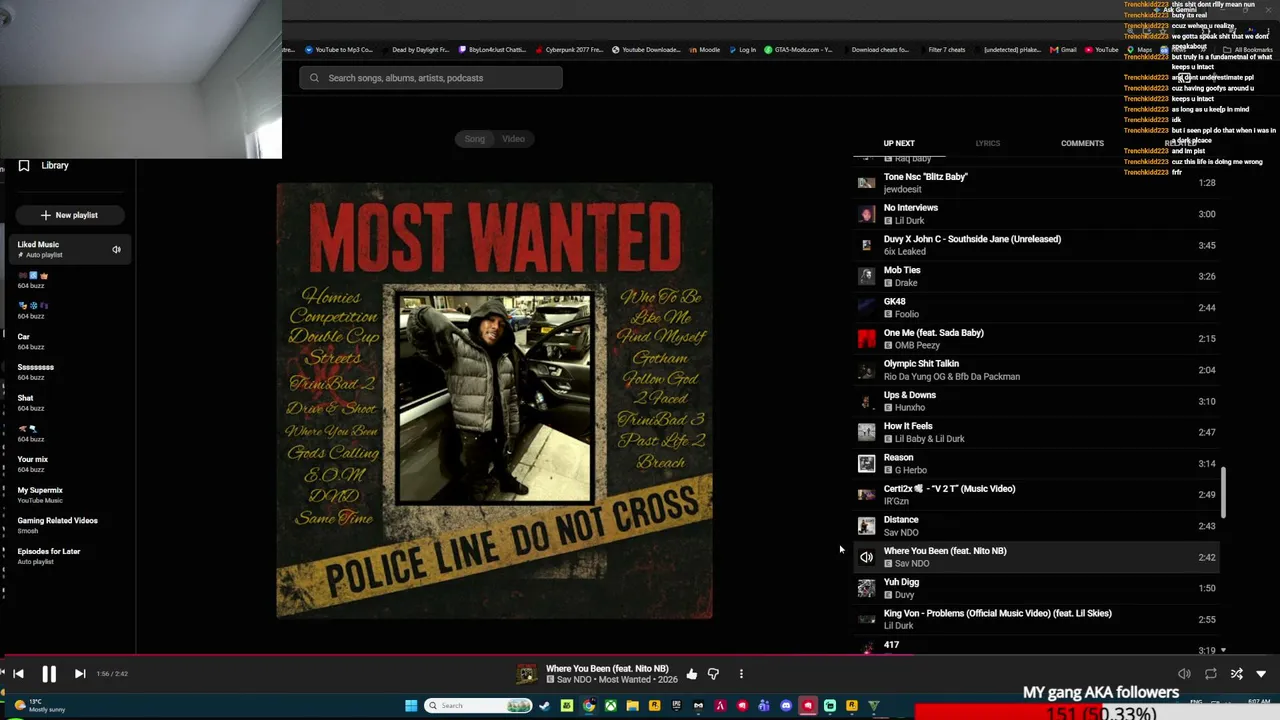
Task: Open the Windows Start menu
Action: pos(410,706)
